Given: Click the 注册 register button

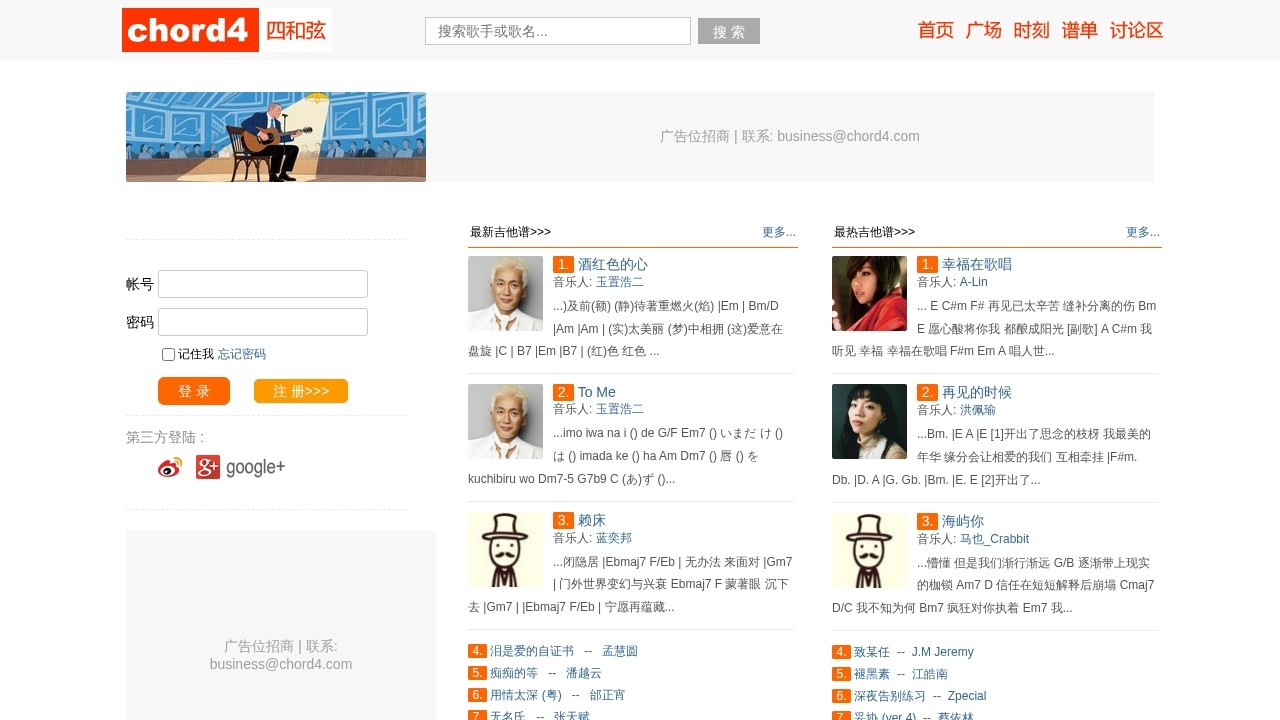Looking at the screenshot, I should [300, 391].
